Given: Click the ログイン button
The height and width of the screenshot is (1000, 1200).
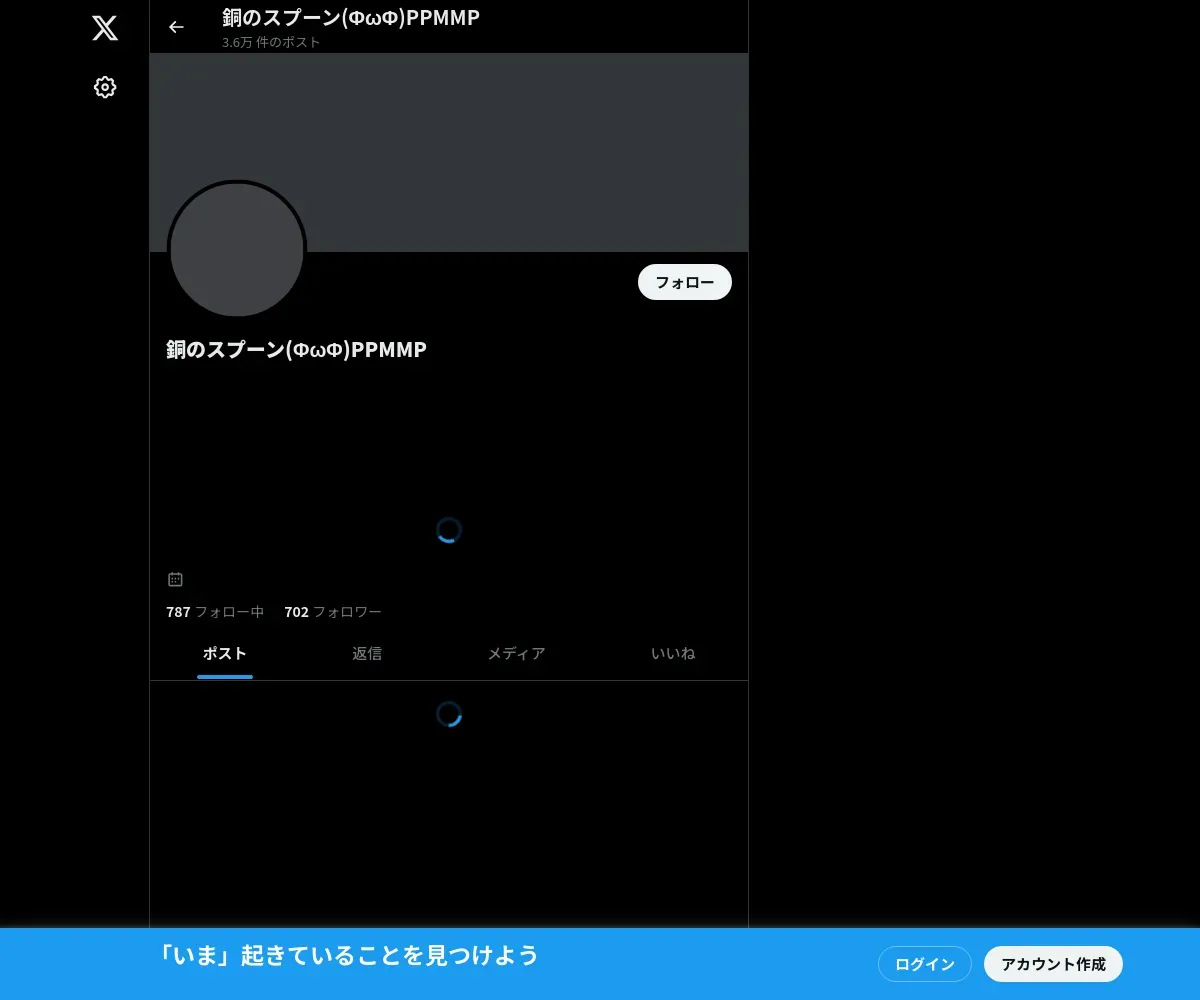Looking at the screenshot, I should [925, 964].
